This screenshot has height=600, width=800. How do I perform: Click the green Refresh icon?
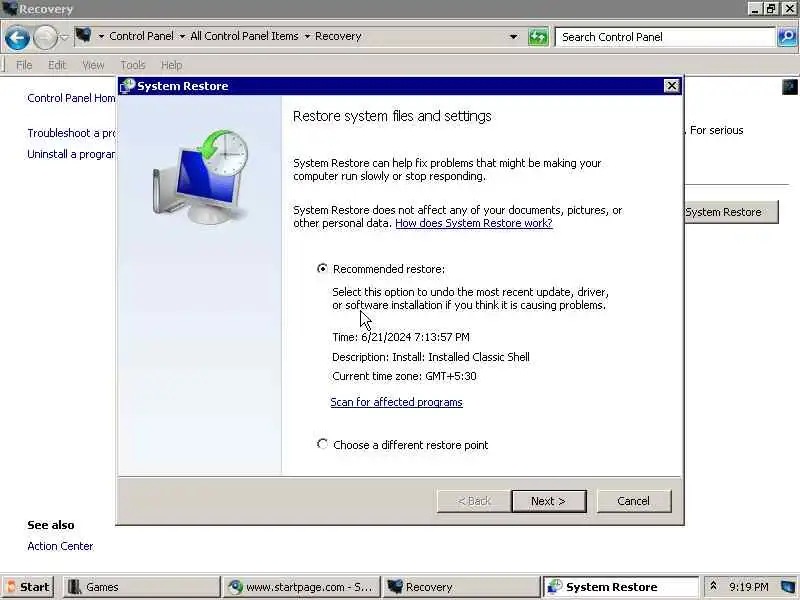click(x=538, y=37)
